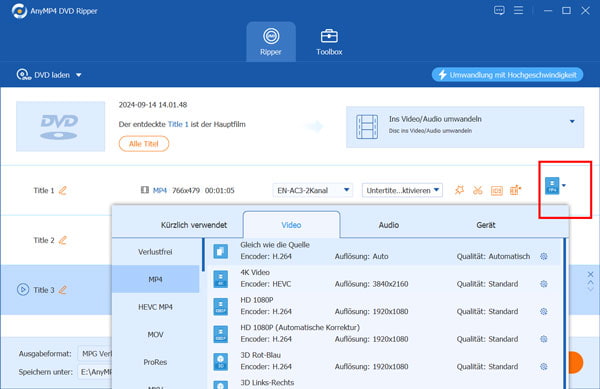The height and width of the screenshot is (389, 600).
Task: Choose ProRes in the format list
Action: point(155,362)
